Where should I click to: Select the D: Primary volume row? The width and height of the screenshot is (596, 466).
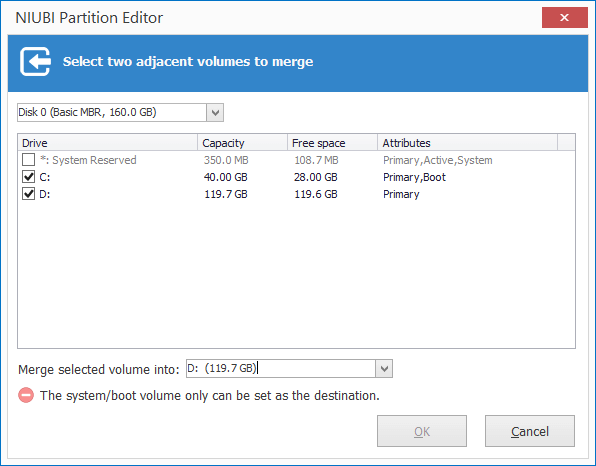[x=296, y=194]
